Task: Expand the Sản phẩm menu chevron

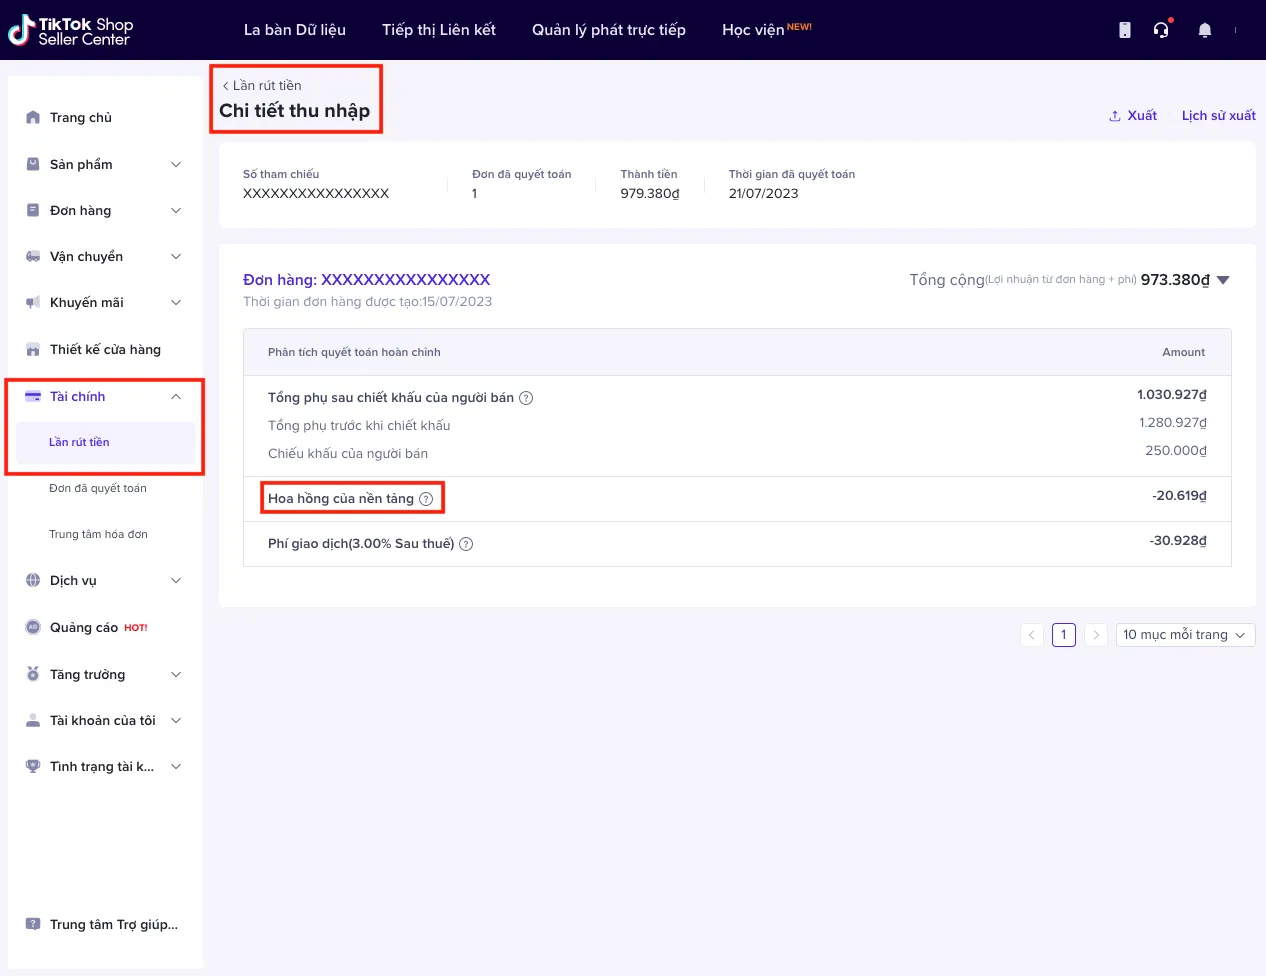Action: coord(176,164)
